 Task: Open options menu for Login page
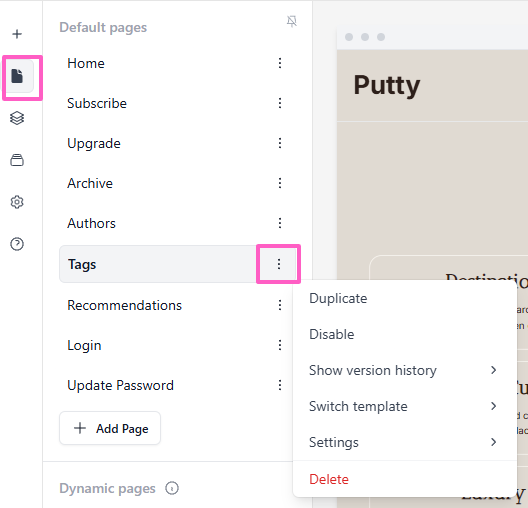pos(280,345)
